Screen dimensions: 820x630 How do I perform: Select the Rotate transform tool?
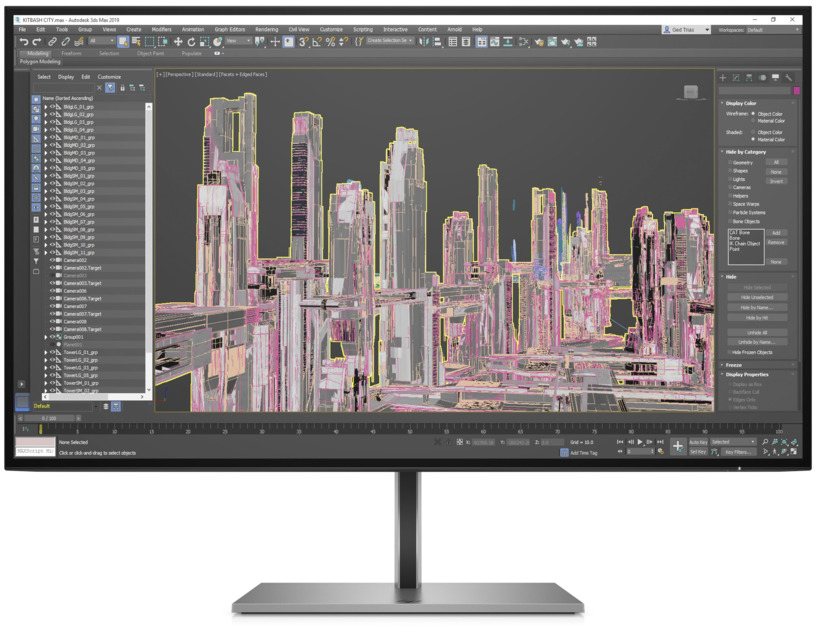[x=191, y=42]
